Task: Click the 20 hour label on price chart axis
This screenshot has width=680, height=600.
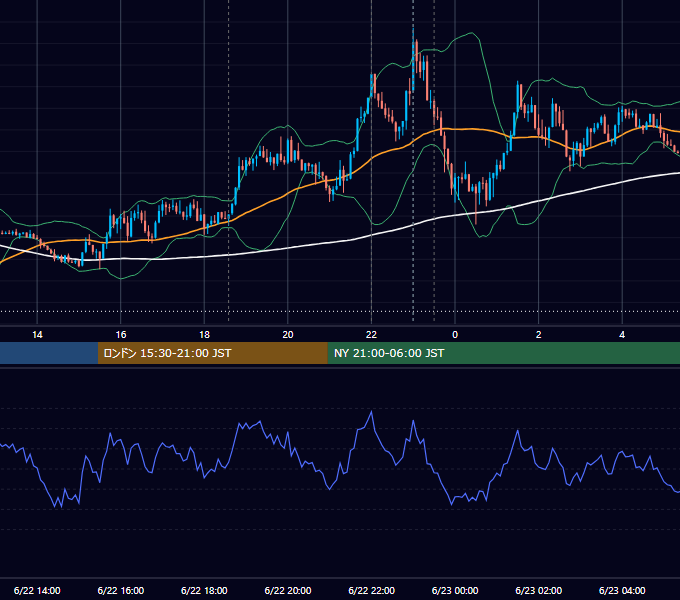Action: coord(288,335)
